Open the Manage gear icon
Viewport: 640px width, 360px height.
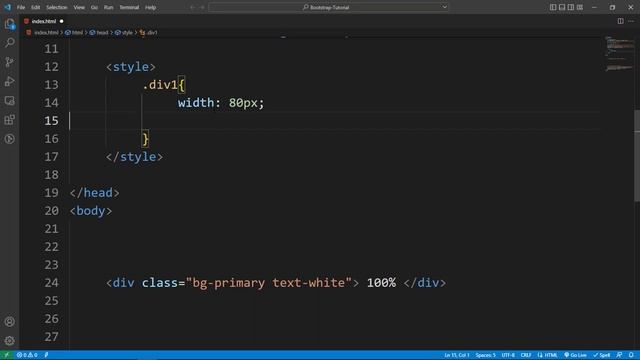pos(9,340)
